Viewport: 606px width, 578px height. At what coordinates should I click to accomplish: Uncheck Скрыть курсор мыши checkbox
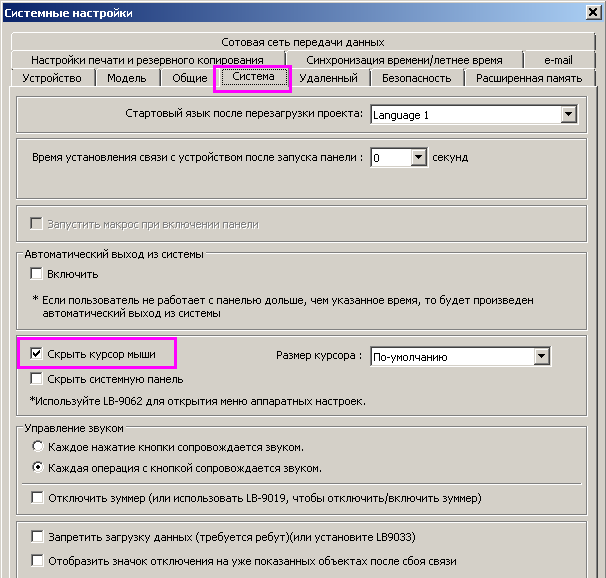[36, 353]
